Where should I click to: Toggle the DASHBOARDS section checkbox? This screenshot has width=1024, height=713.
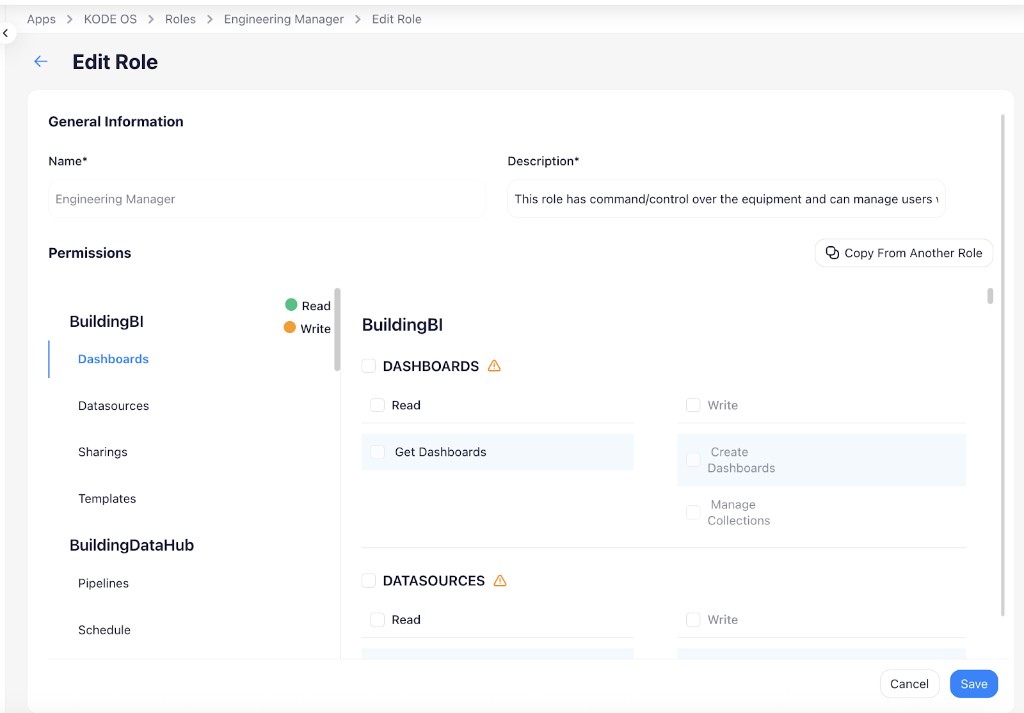coord(369,366)
